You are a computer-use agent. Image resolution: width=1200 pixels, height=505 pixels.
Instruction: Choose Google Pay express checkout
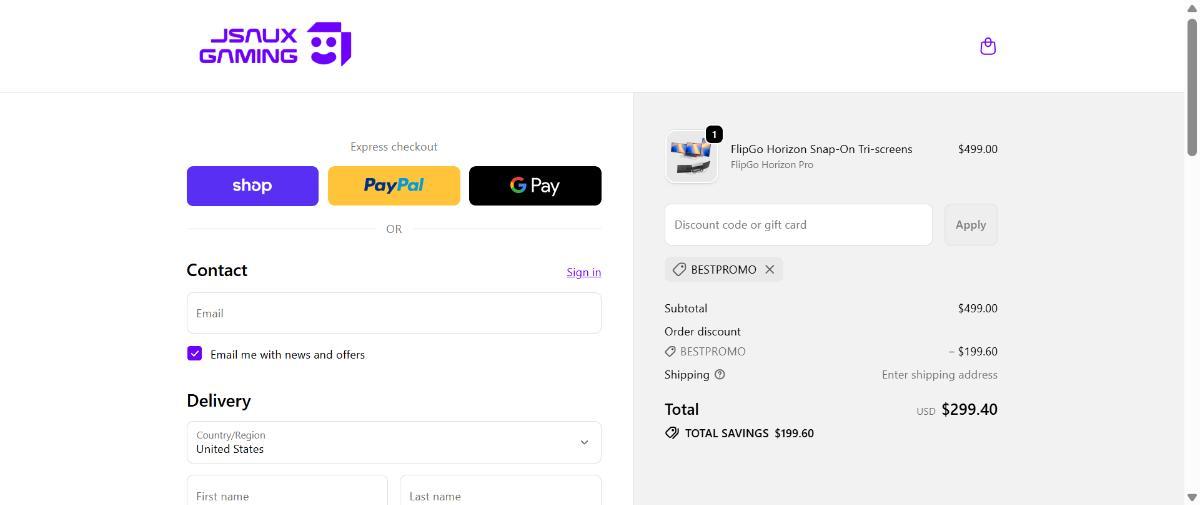[535, 186]
